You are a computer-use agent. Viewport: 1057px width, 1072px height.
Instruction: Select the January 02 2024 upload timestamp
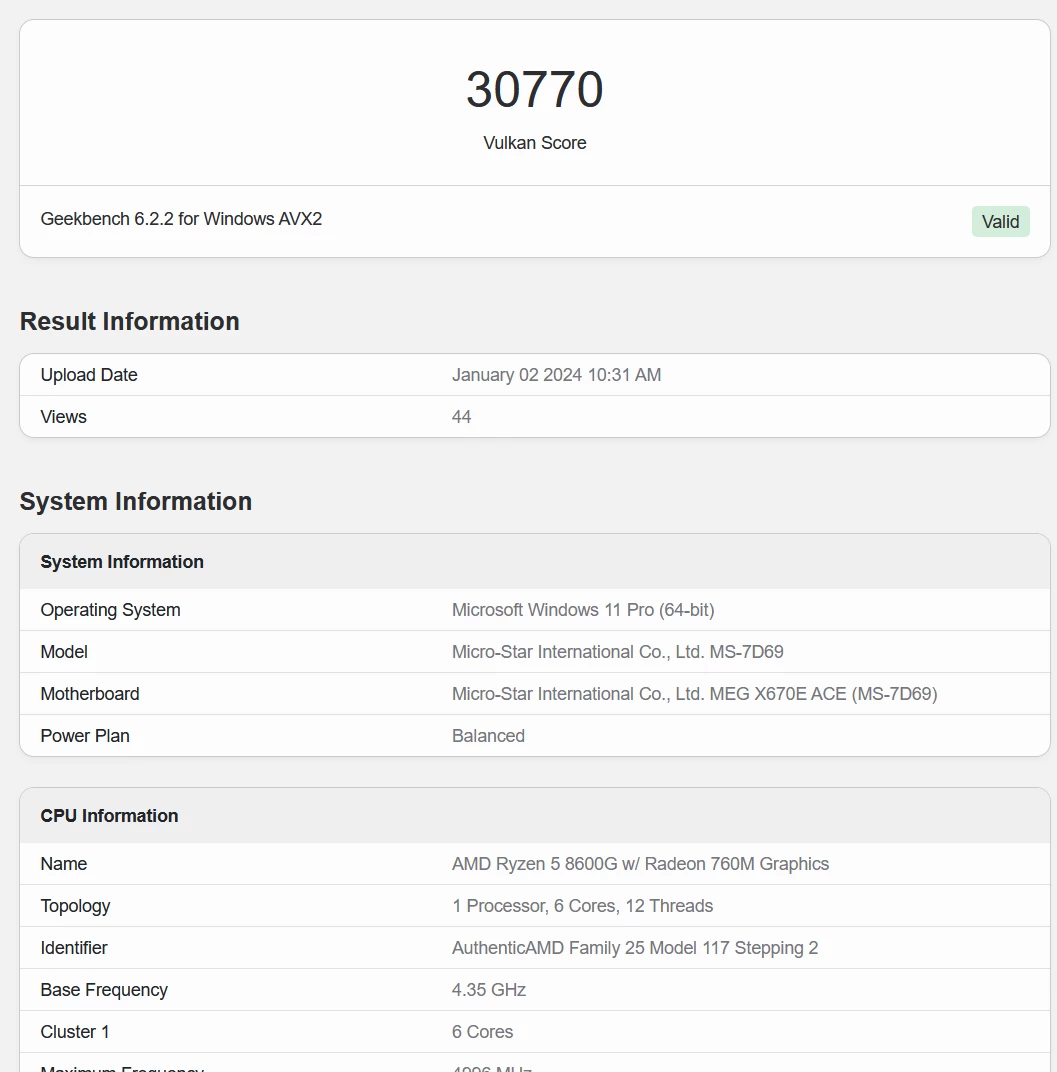(556, 374)
